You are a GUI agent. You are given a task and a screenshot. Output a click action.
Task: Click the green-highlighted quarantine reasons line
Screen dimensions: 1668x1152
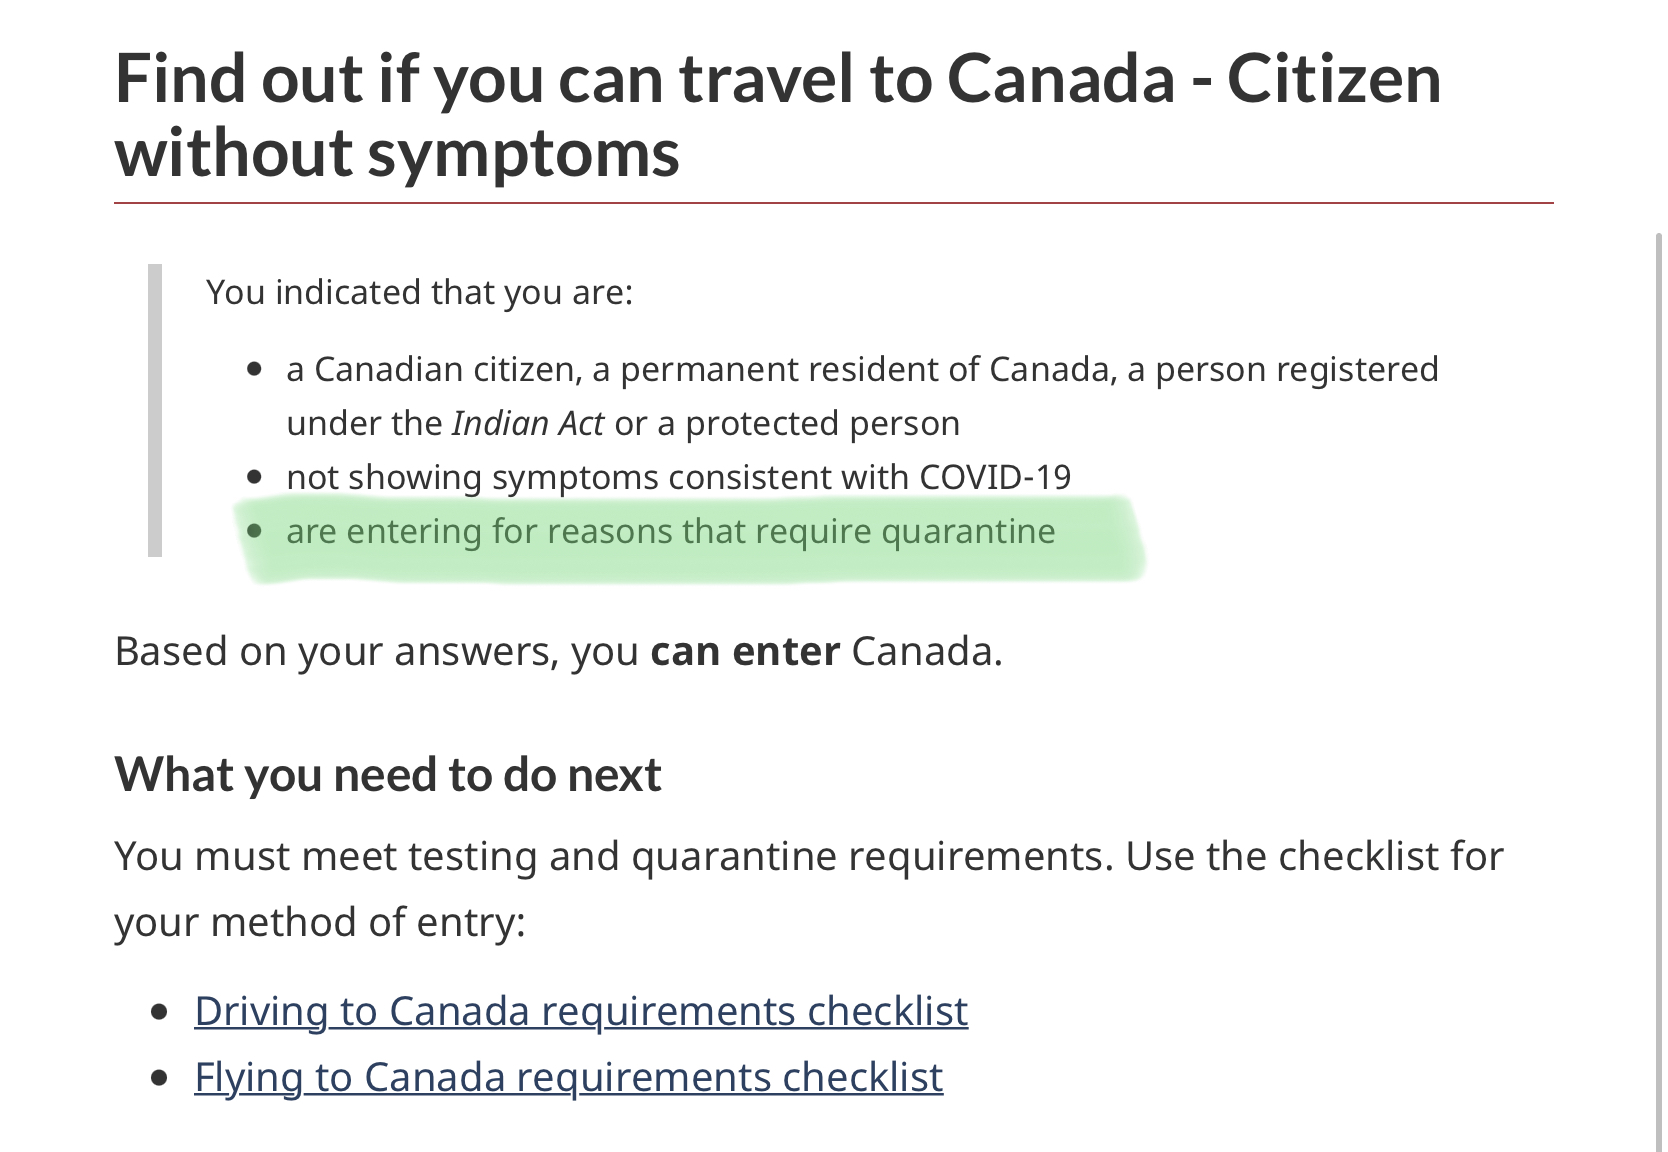point(670,531)
